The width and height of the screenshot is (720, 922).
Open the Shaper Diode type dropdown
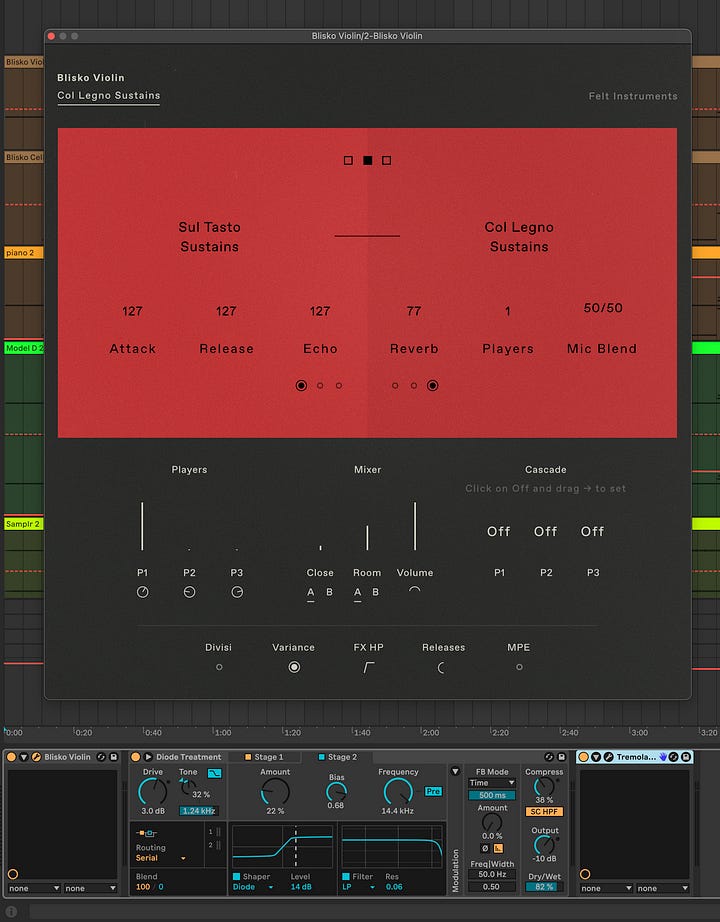253,887
